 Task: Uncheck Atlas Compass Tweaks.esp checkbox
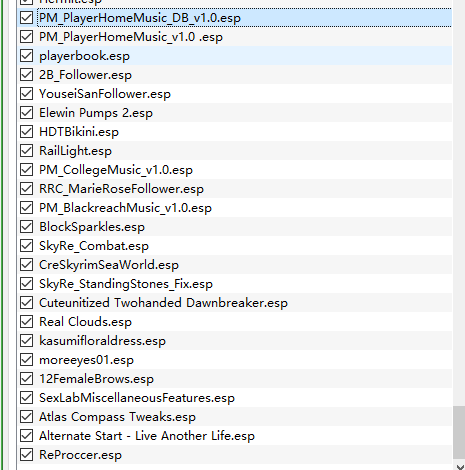coord(26,417)
